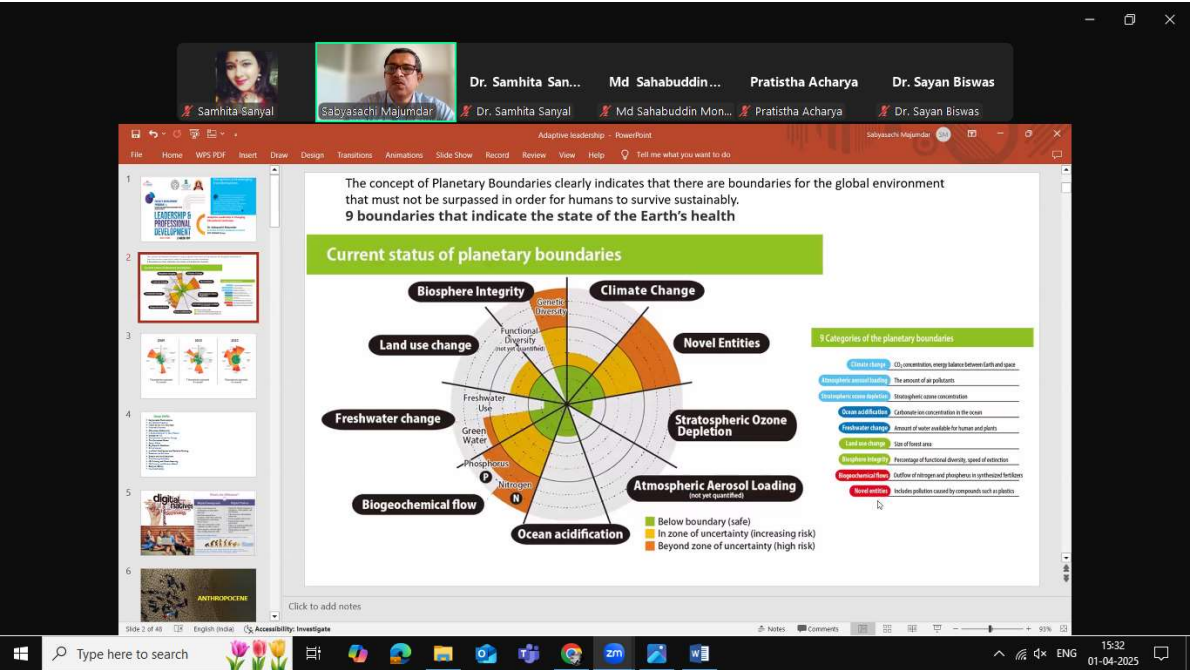The height and width of the screenshot is (670, 1191).
Task: Select the View ribbon tab
Action: [567, 155]
